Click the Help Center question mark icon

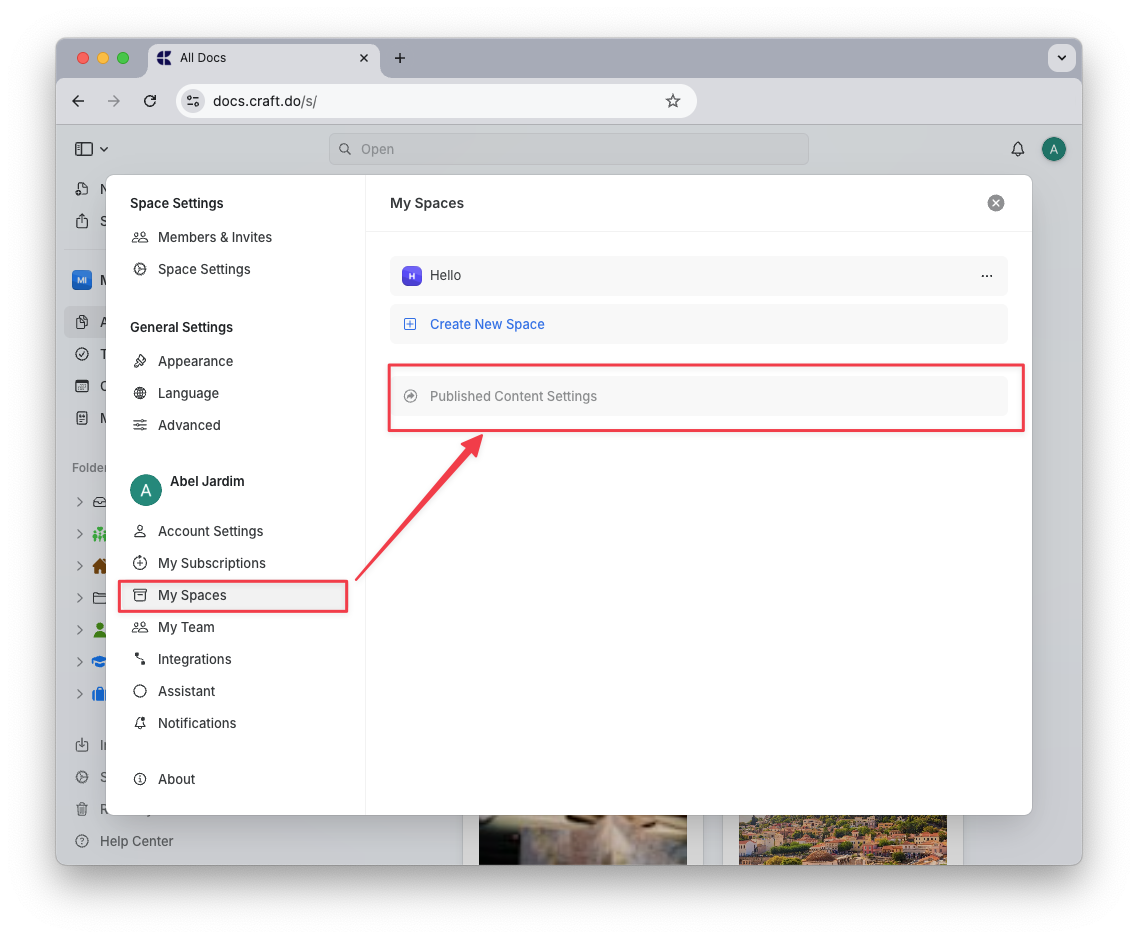[83, 841]
